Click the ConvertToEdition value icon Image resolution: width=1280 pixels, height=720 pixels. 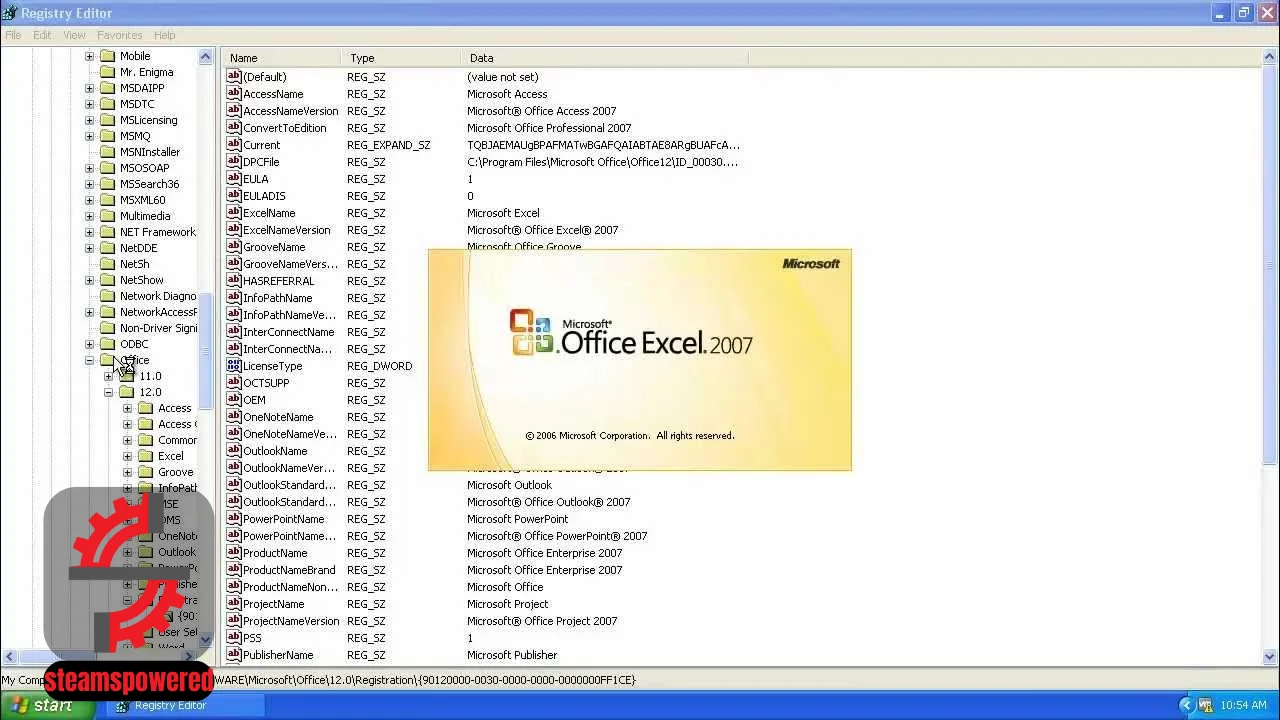(x=234, y=127)
